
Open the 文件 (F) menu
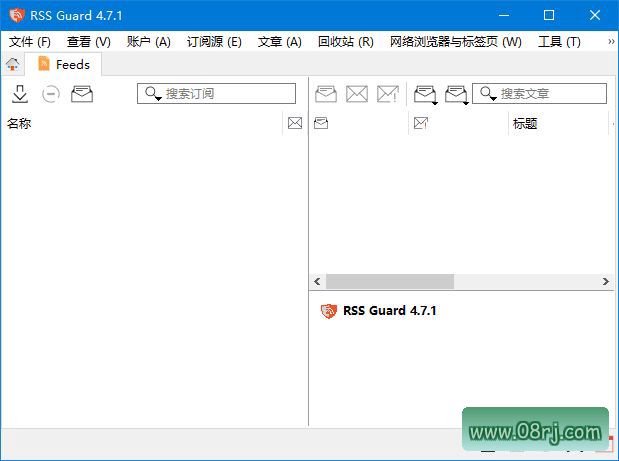[30, 41]
